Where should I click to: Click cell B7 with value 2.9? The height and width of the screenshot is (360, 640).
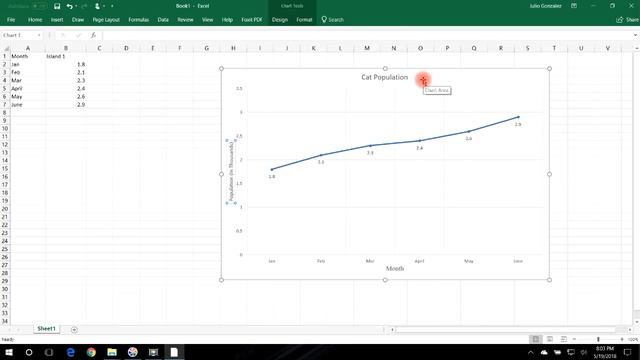(66, 104)
